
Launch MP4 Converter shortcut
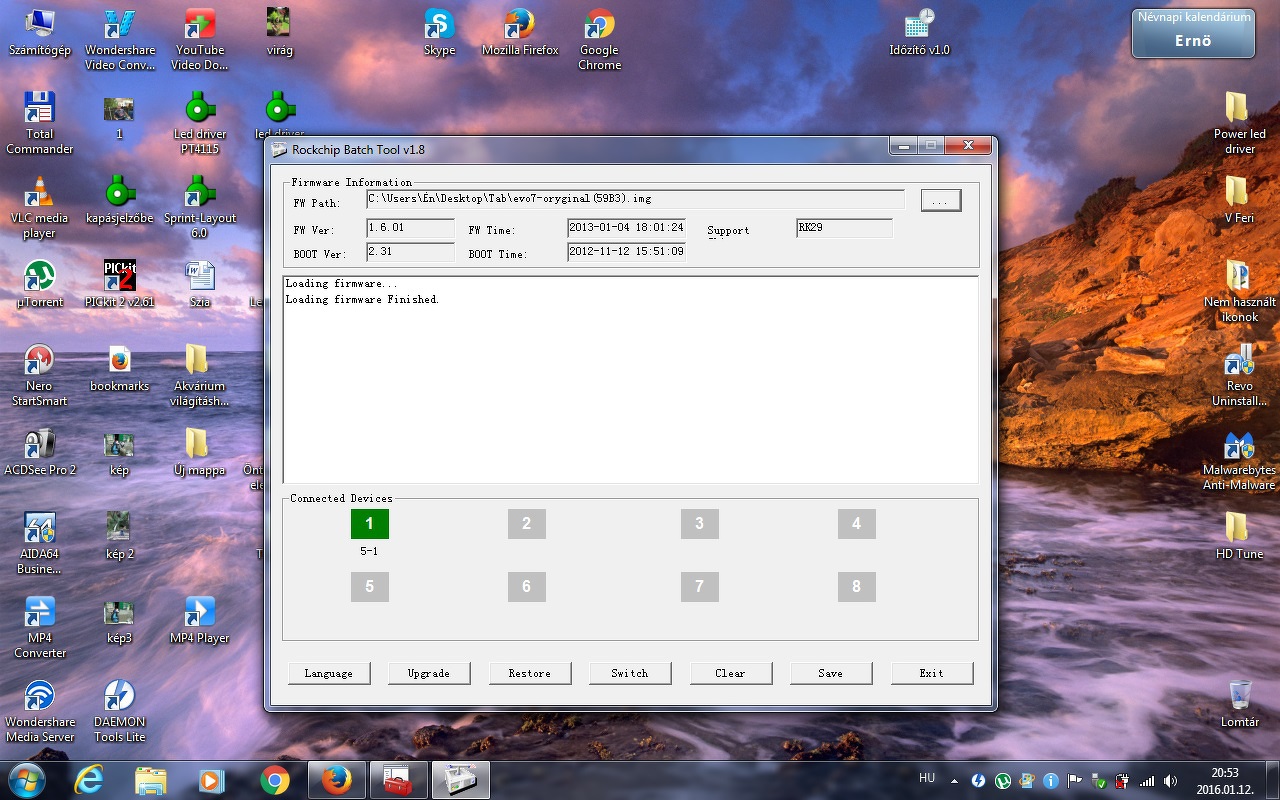pyautogui.click(x=40, y=627)
